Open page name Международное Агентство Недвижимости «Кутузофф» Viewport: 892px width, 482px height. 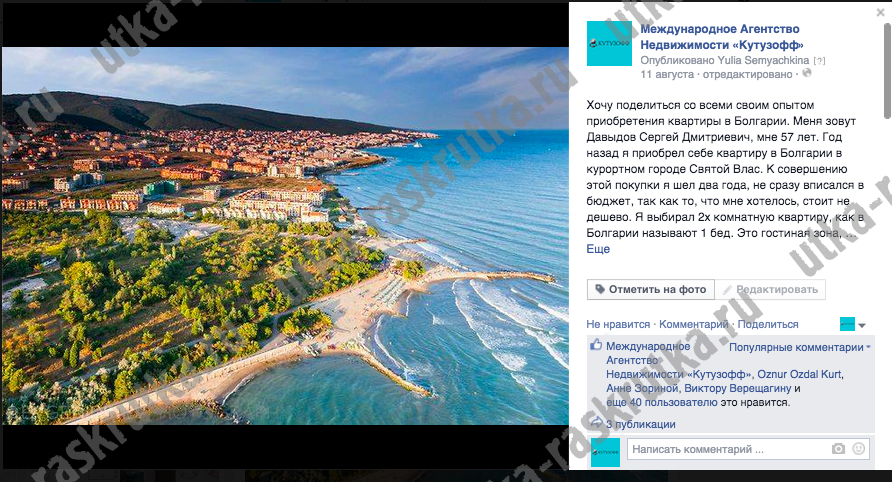(x=722, y=37)
